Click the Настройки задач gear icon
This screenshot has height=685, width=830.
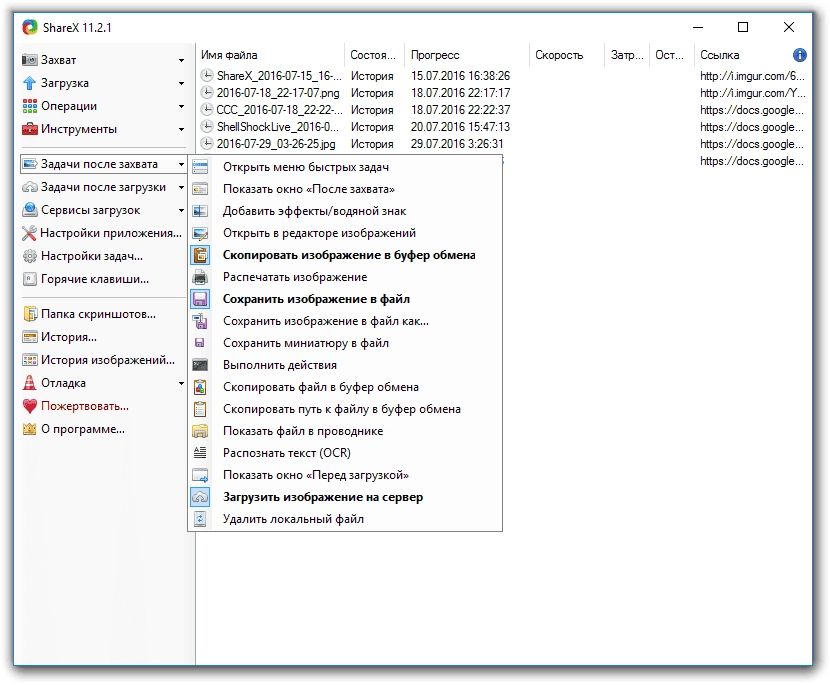pyautogui.click(x=30, y=256)
